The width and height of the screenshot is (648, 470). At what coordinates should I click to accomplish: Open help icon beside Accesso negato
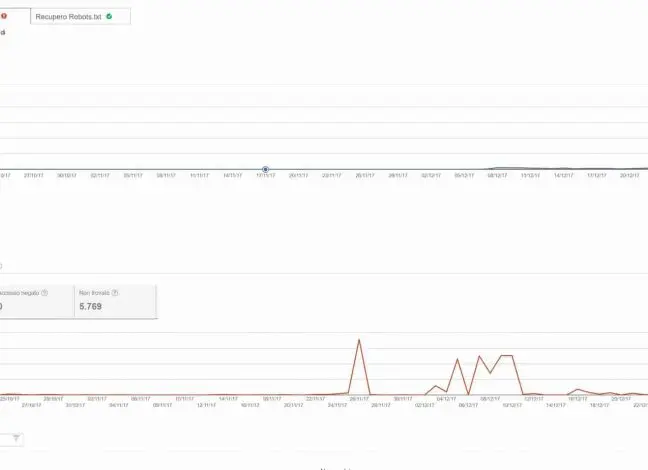[x=45, y=293]
